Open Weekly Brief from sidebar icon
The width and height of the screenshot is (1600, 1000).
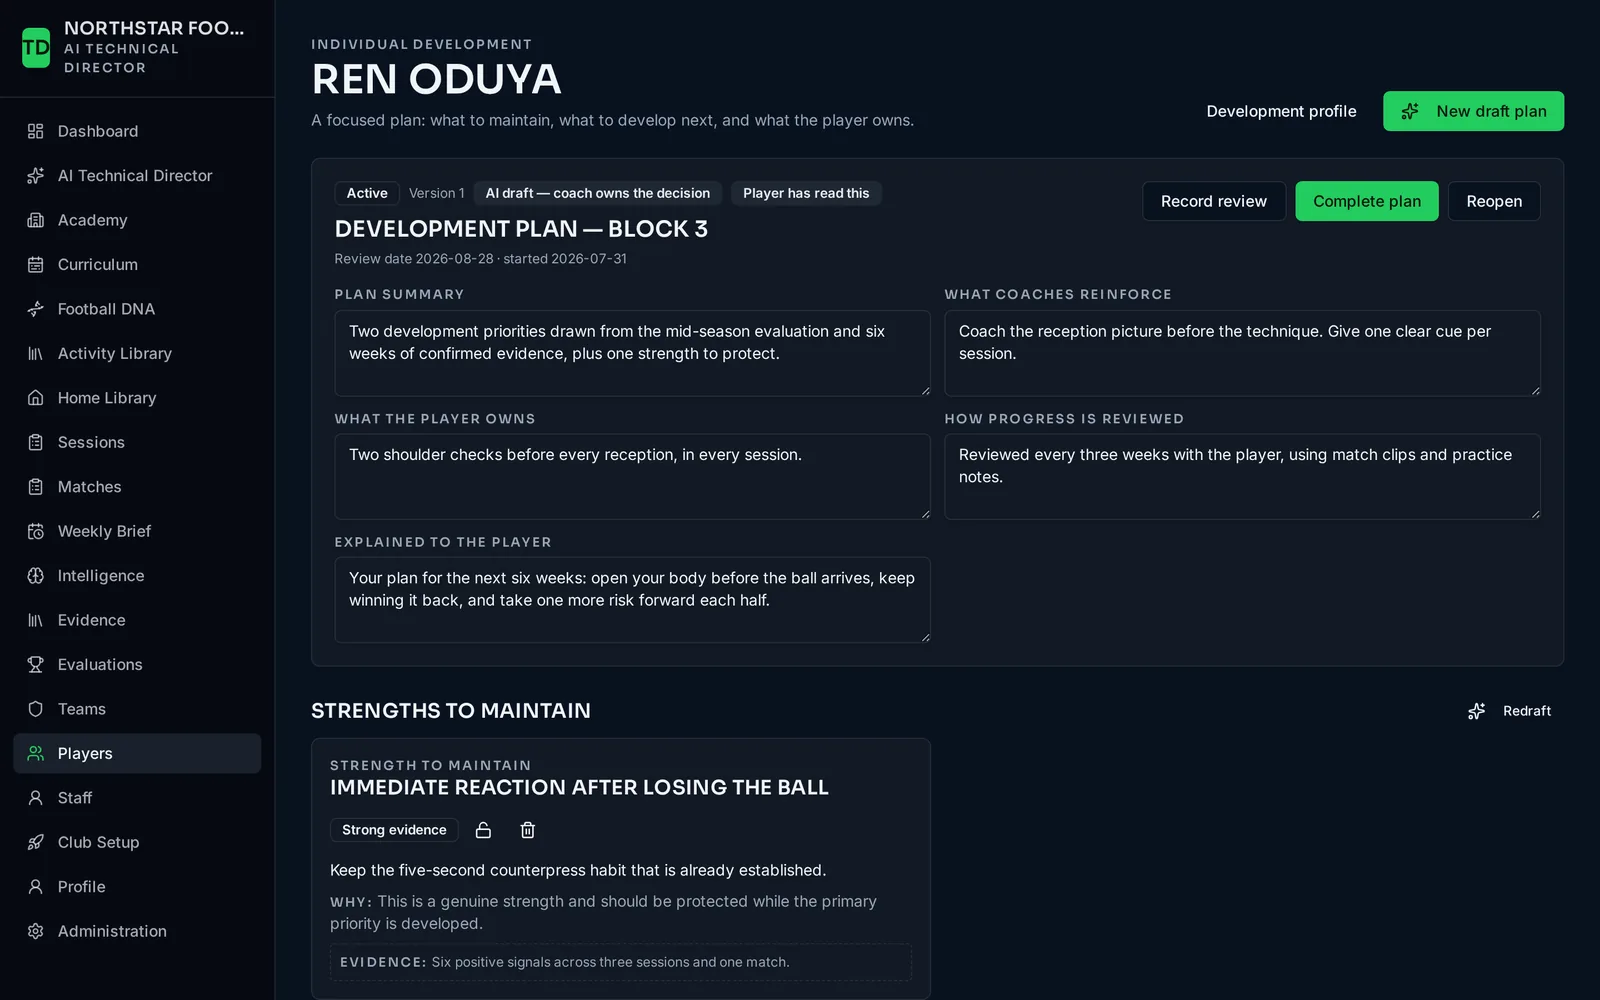(x=36, y=531)
